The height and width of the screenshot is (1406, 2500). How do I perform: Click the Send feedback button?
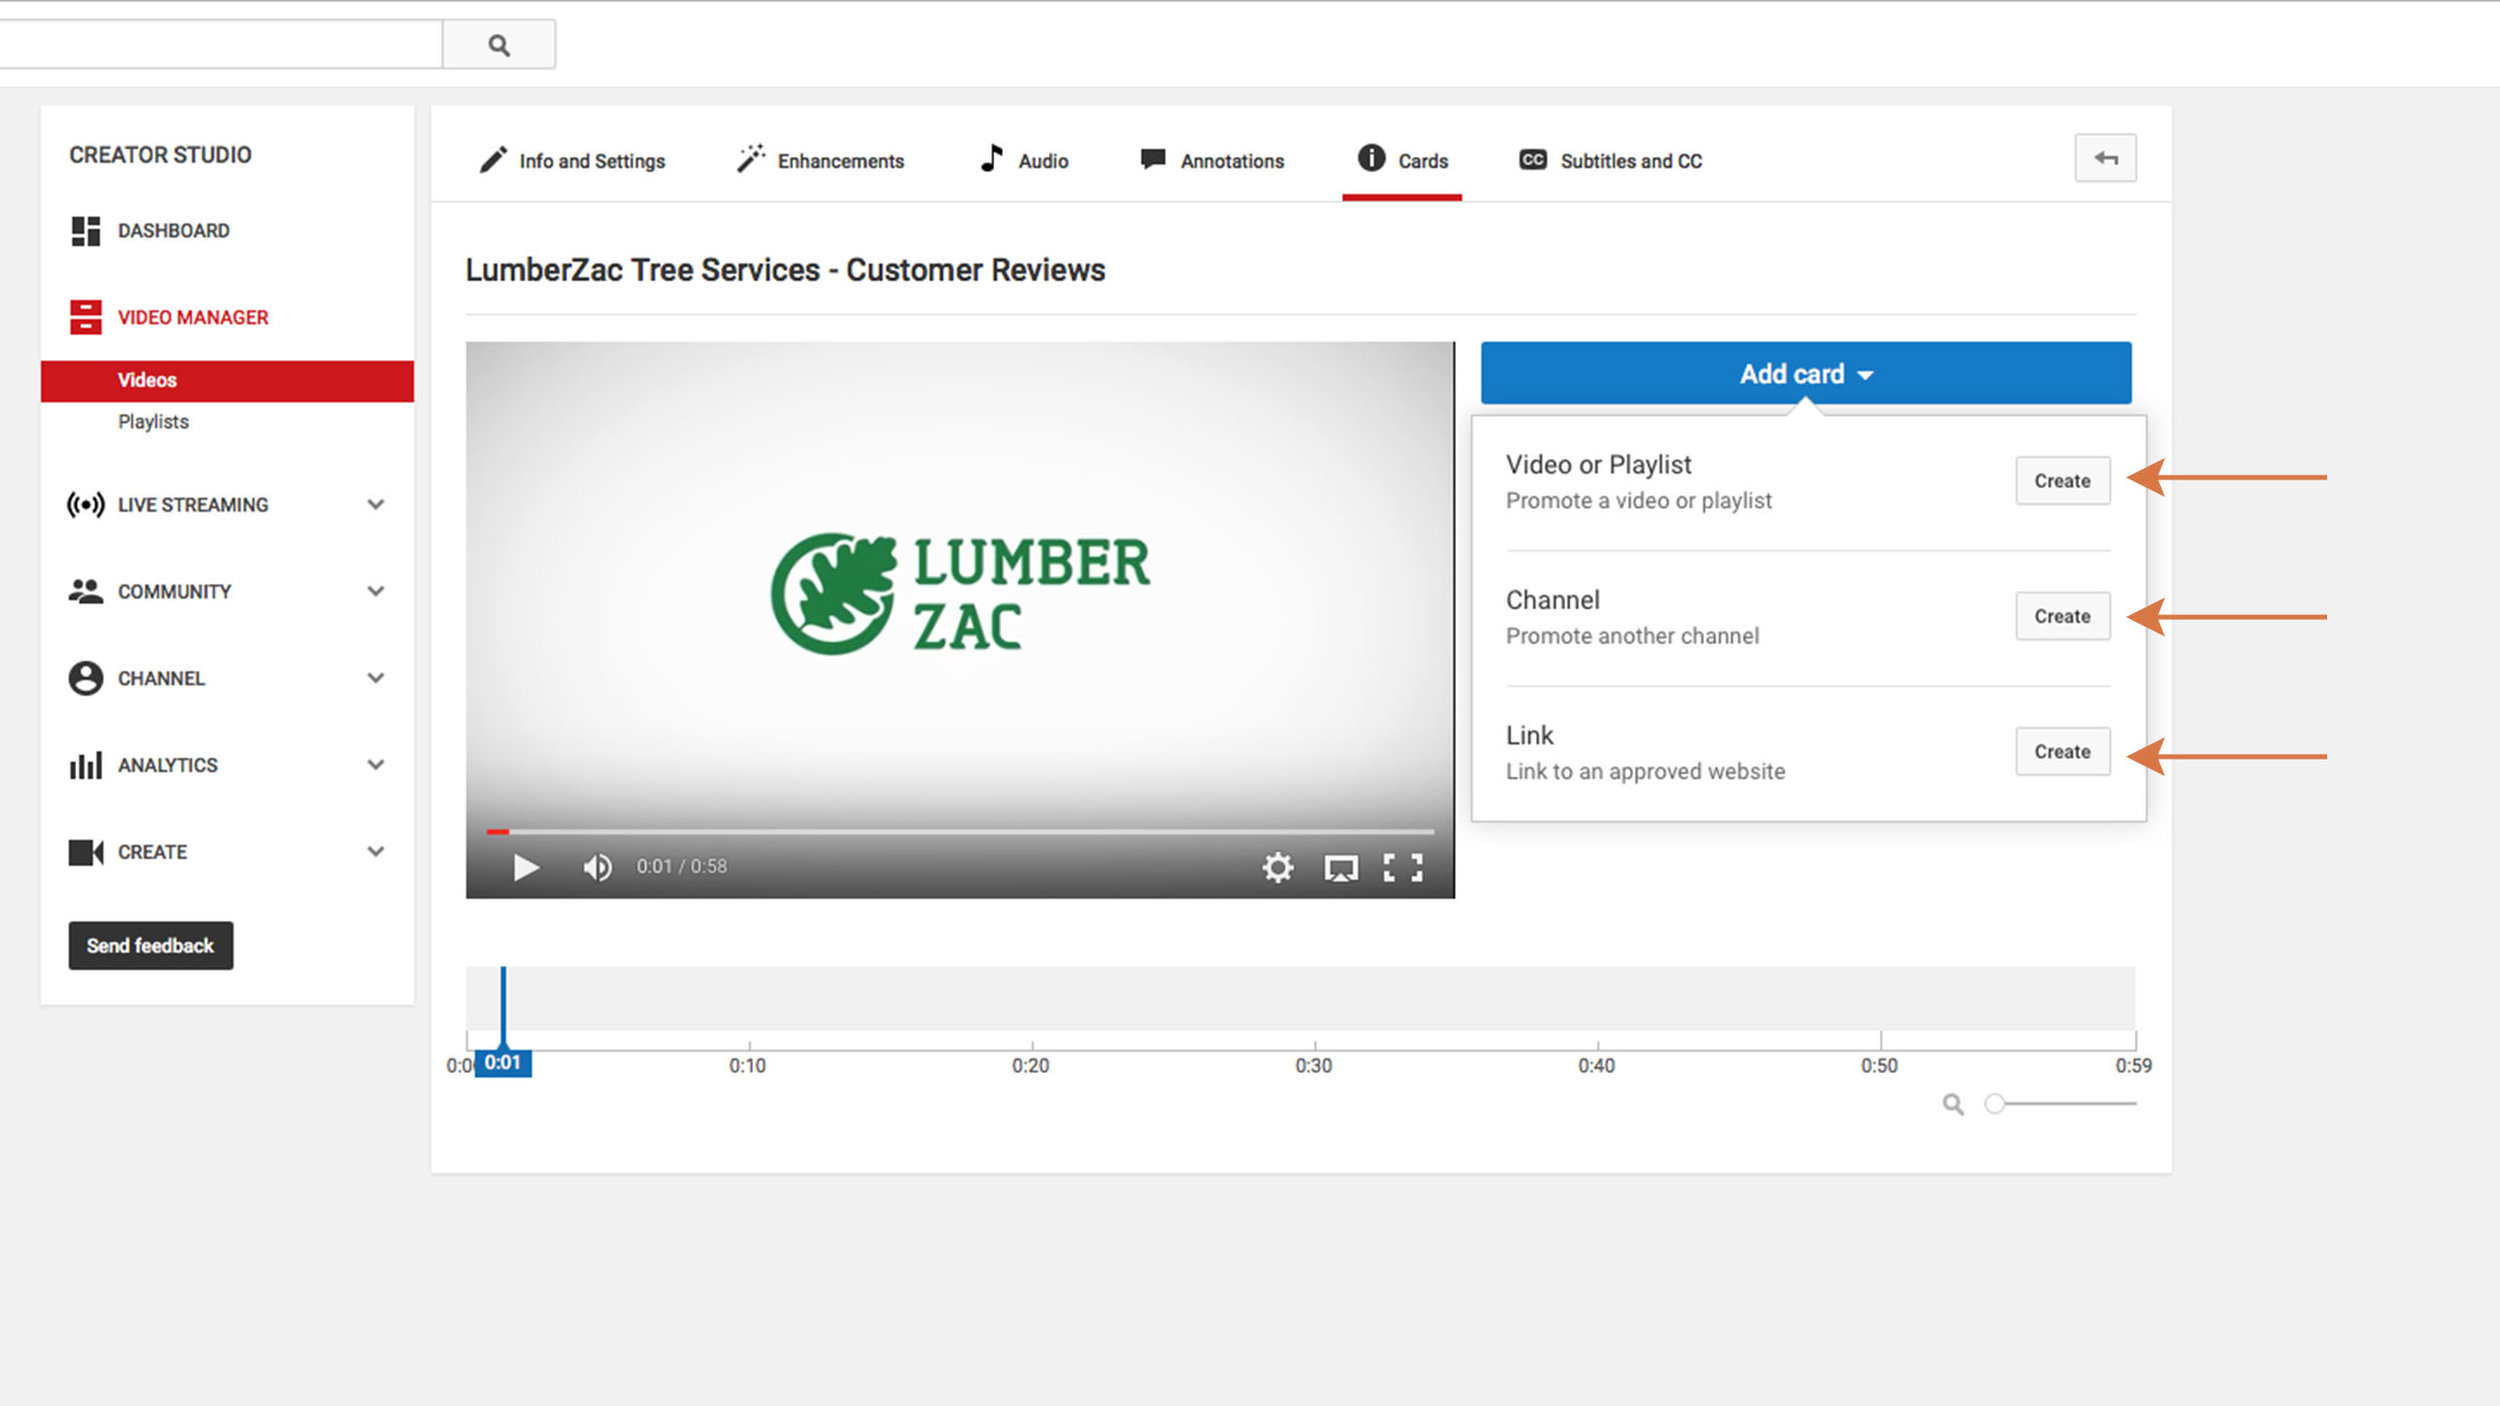(150, 946)
